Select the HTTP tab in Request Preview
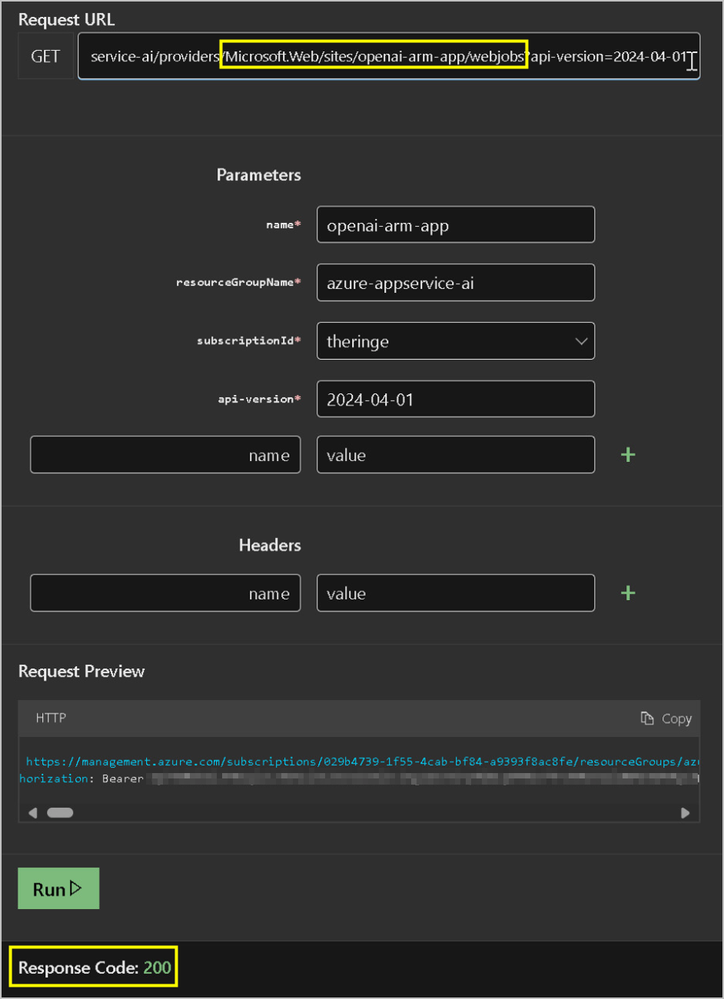Screen dimensions: 724x999 (x=51, y=718)
